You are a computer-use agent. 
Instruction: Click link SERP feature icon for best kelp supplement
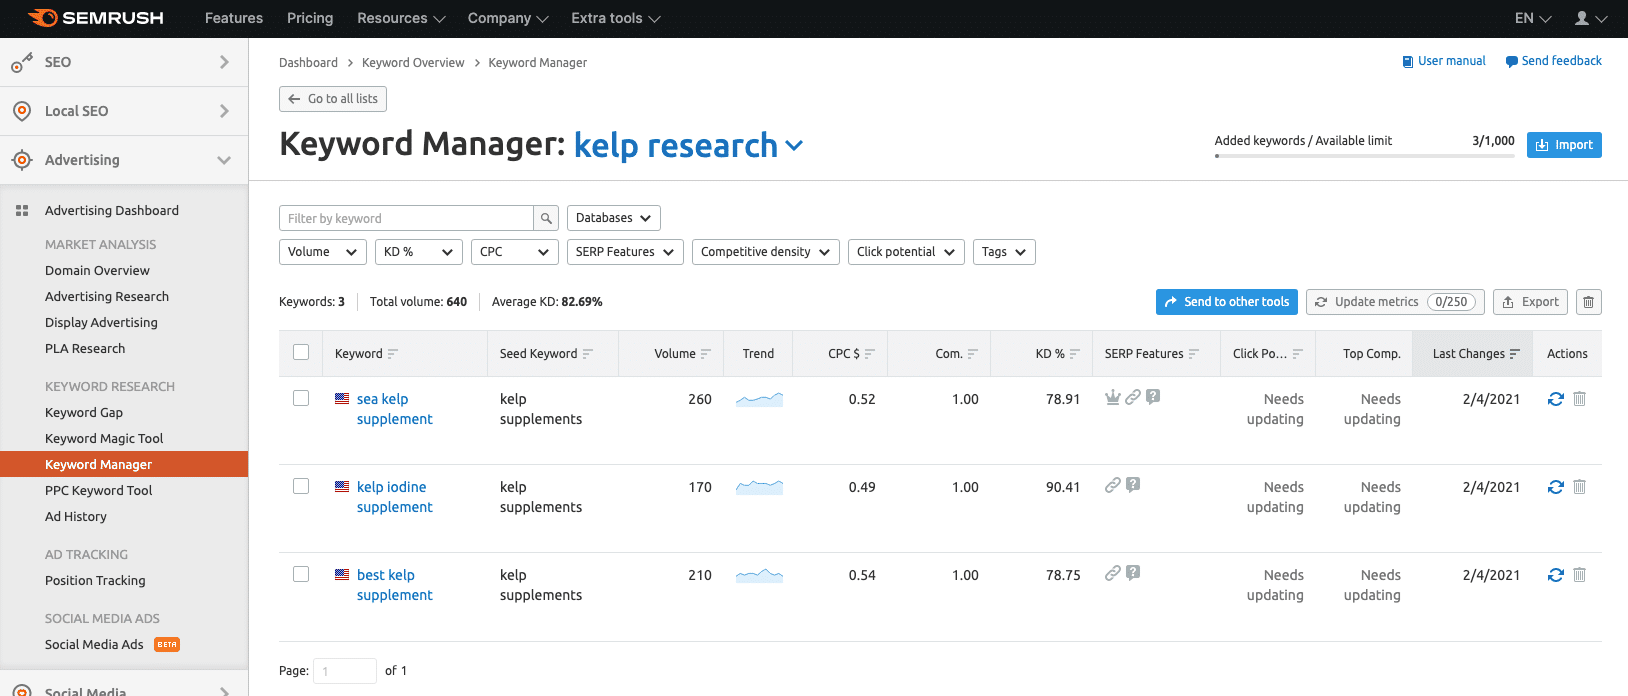click(1112, 573)
